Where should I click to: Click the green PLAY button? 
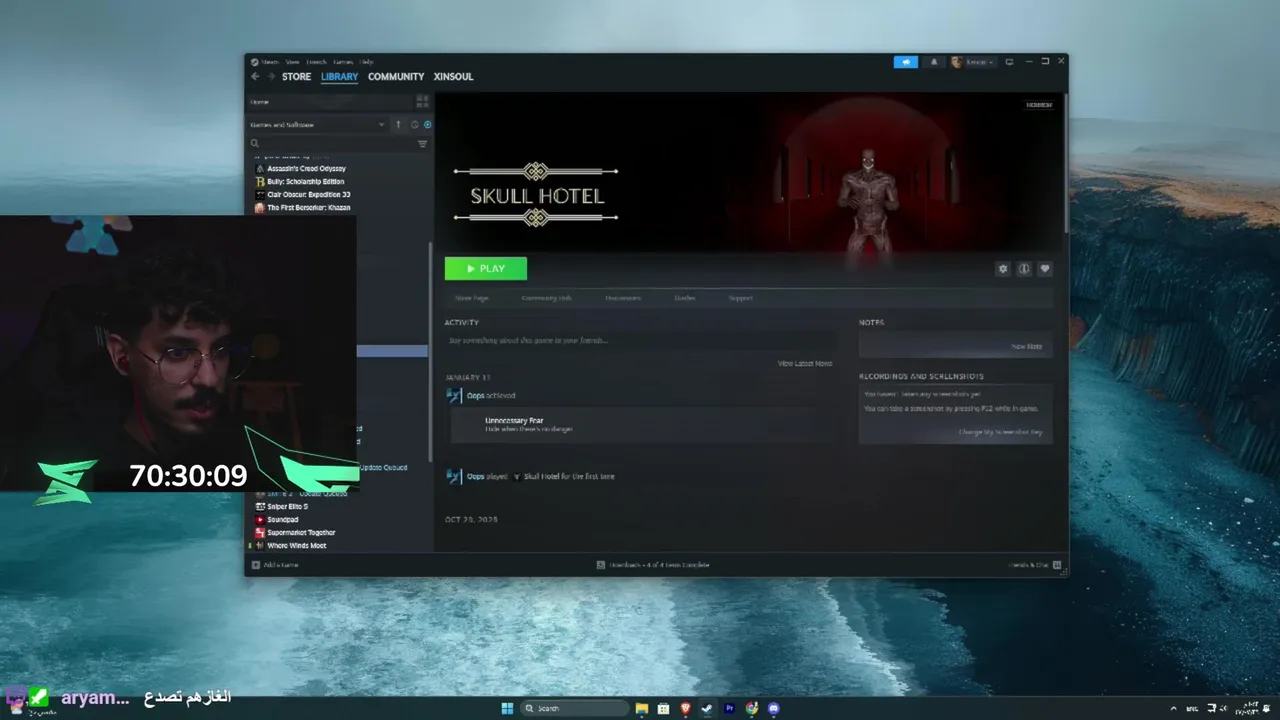[486, 269]
